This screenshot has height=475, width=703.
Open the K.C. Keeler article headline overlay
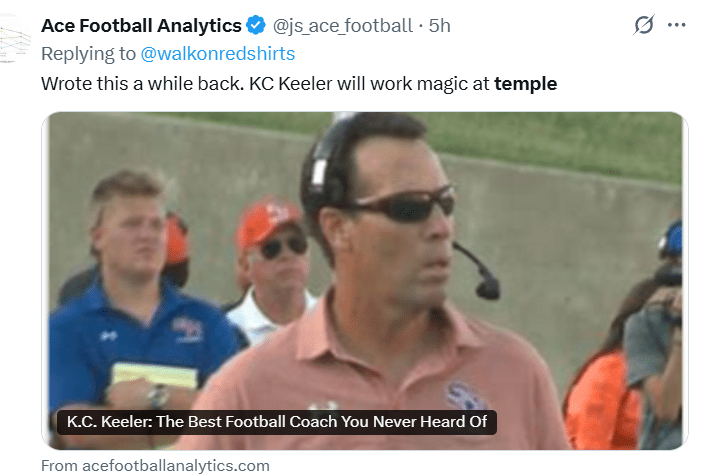pos(277,421)
